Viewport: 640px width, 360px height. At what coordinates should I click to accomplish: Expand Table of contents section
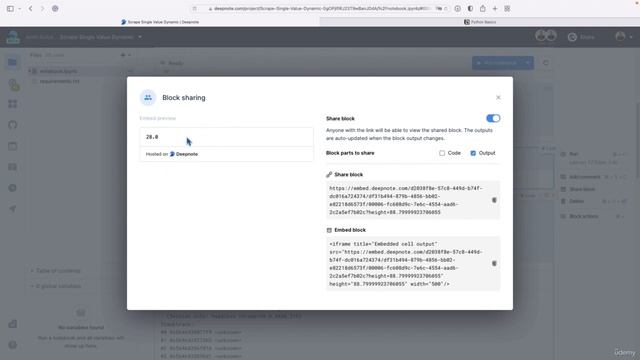coord(56,271)
